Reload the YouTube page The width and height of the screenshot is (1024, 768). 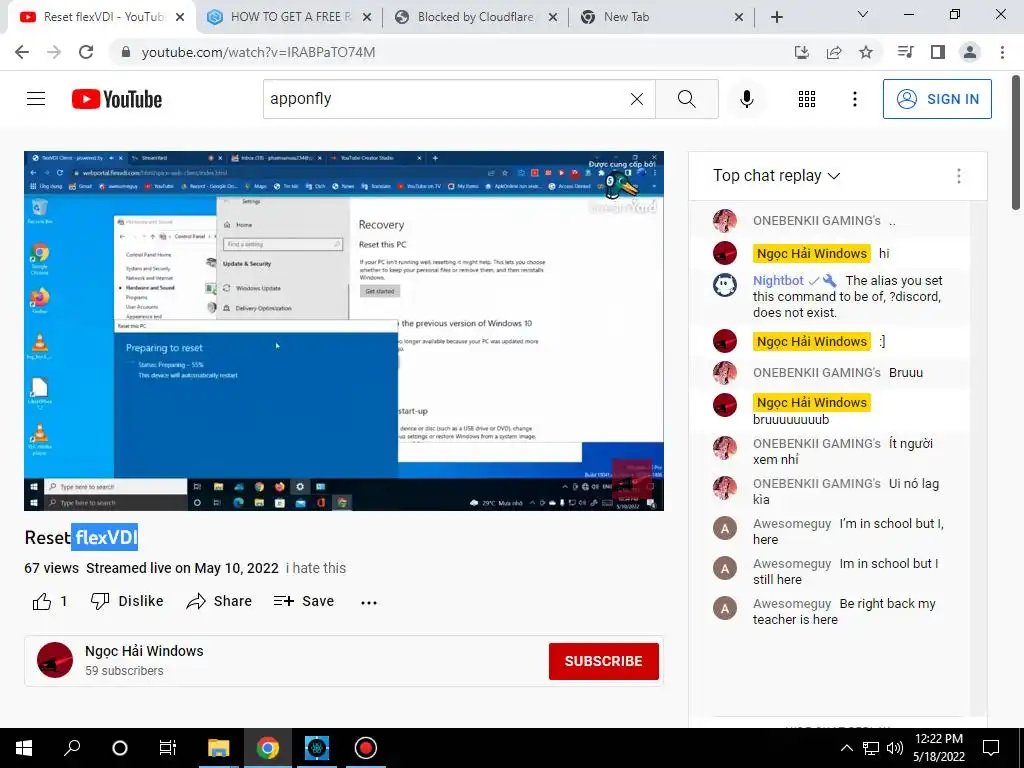click(x=86, y=52)
